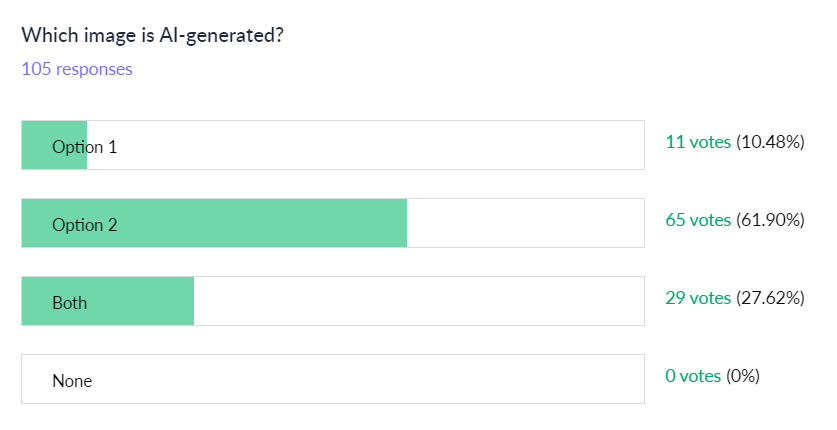Click the 65 votes count

pos(698,220)
